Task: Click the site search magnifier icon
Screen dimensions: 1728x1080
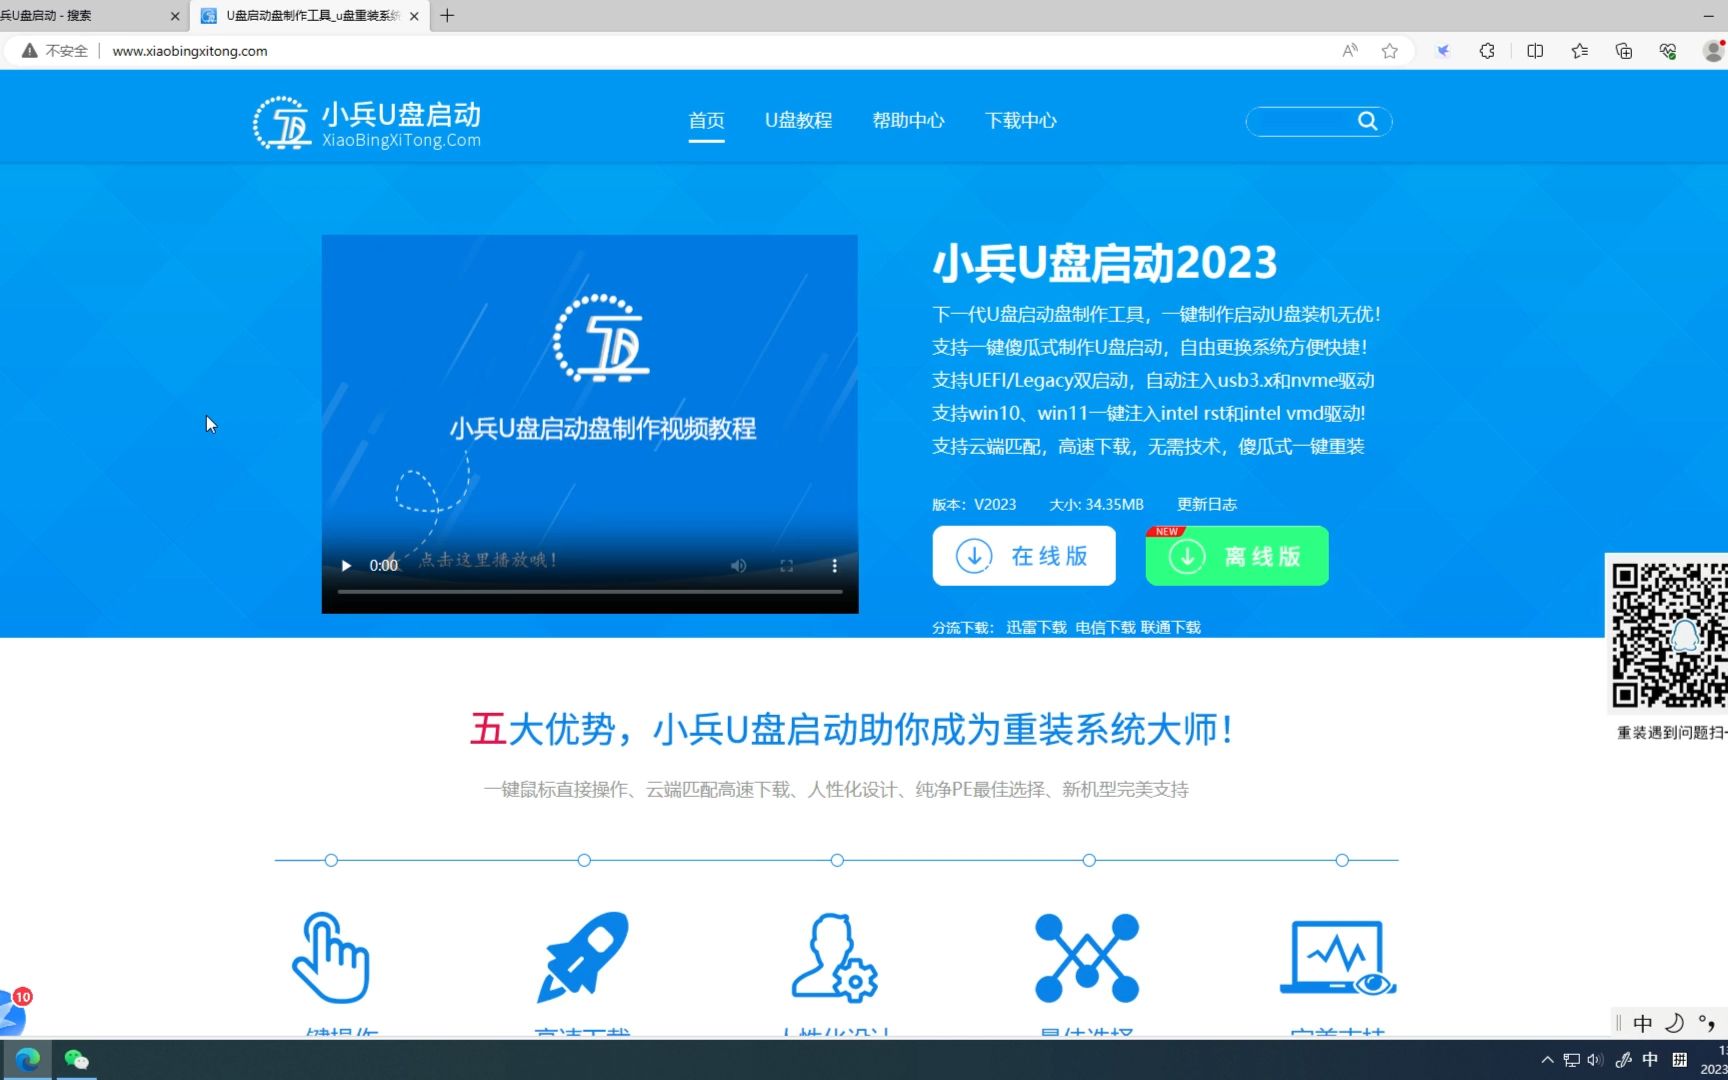Action: [1367, 121]
